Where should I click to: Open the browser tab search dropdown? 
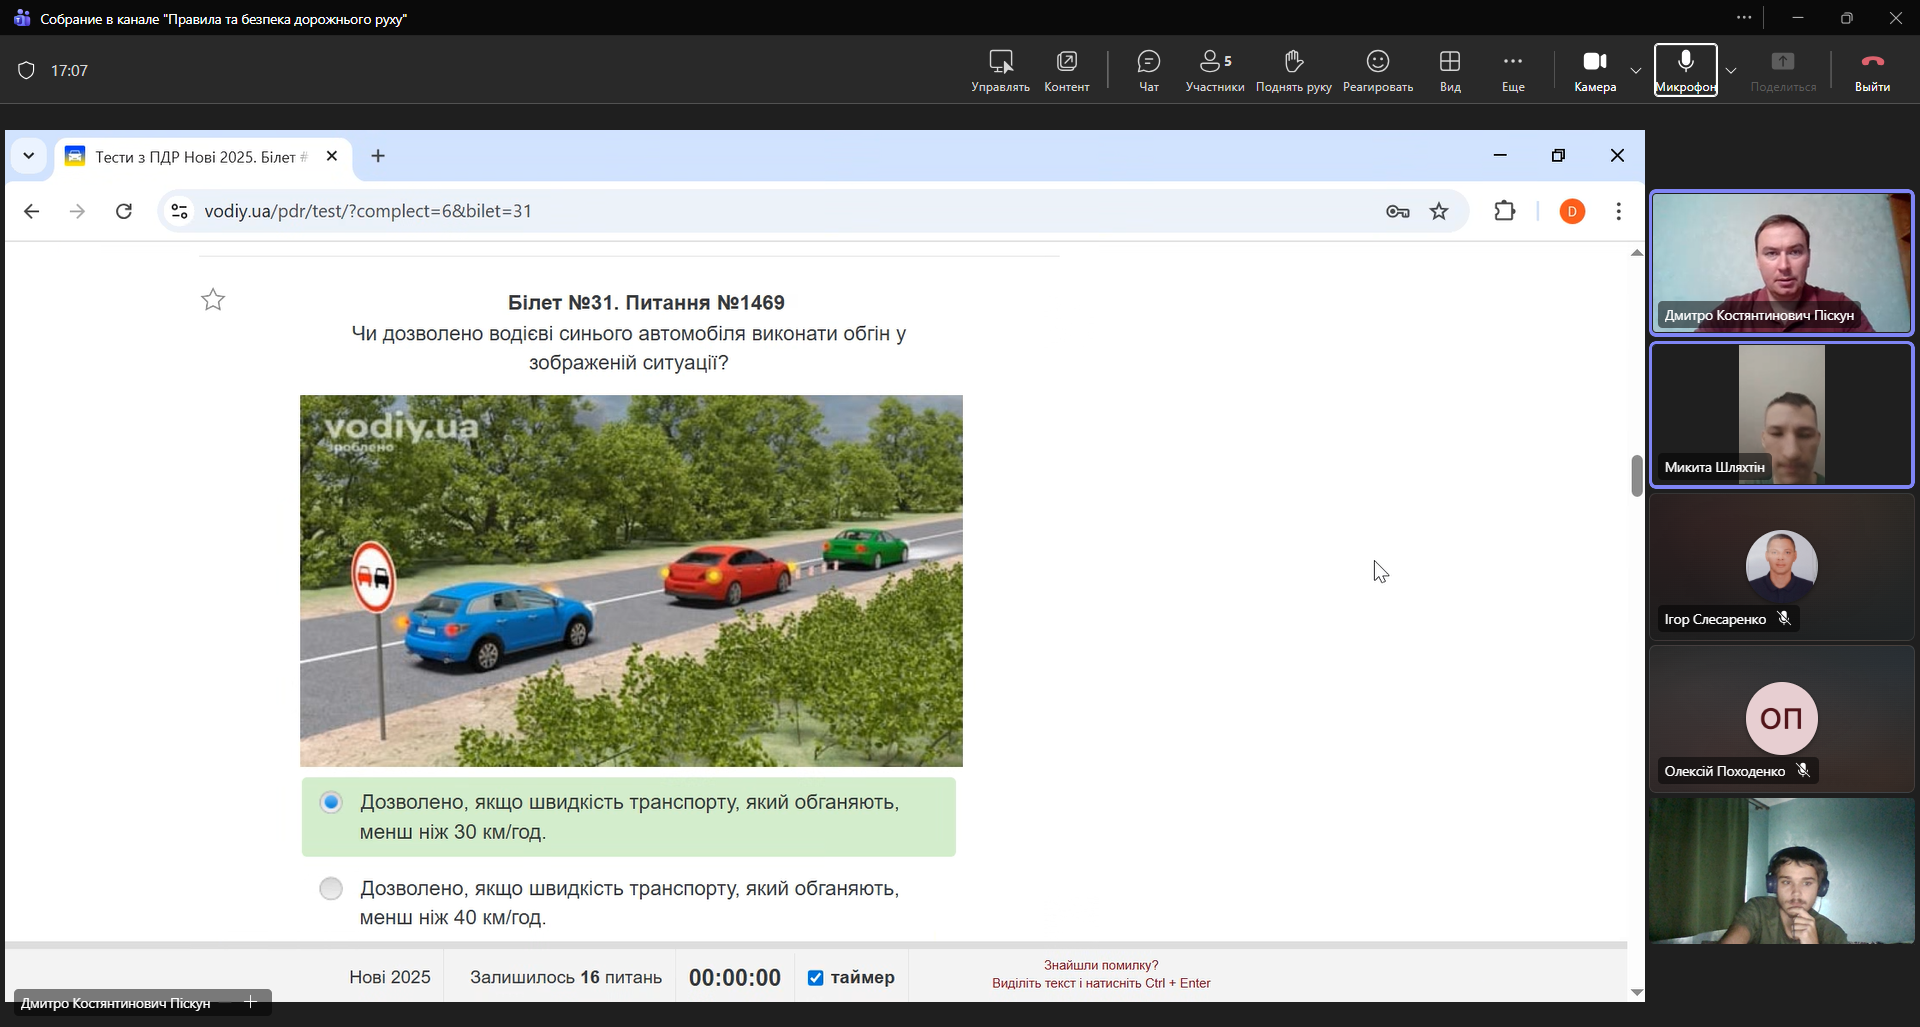coord(29,156)
